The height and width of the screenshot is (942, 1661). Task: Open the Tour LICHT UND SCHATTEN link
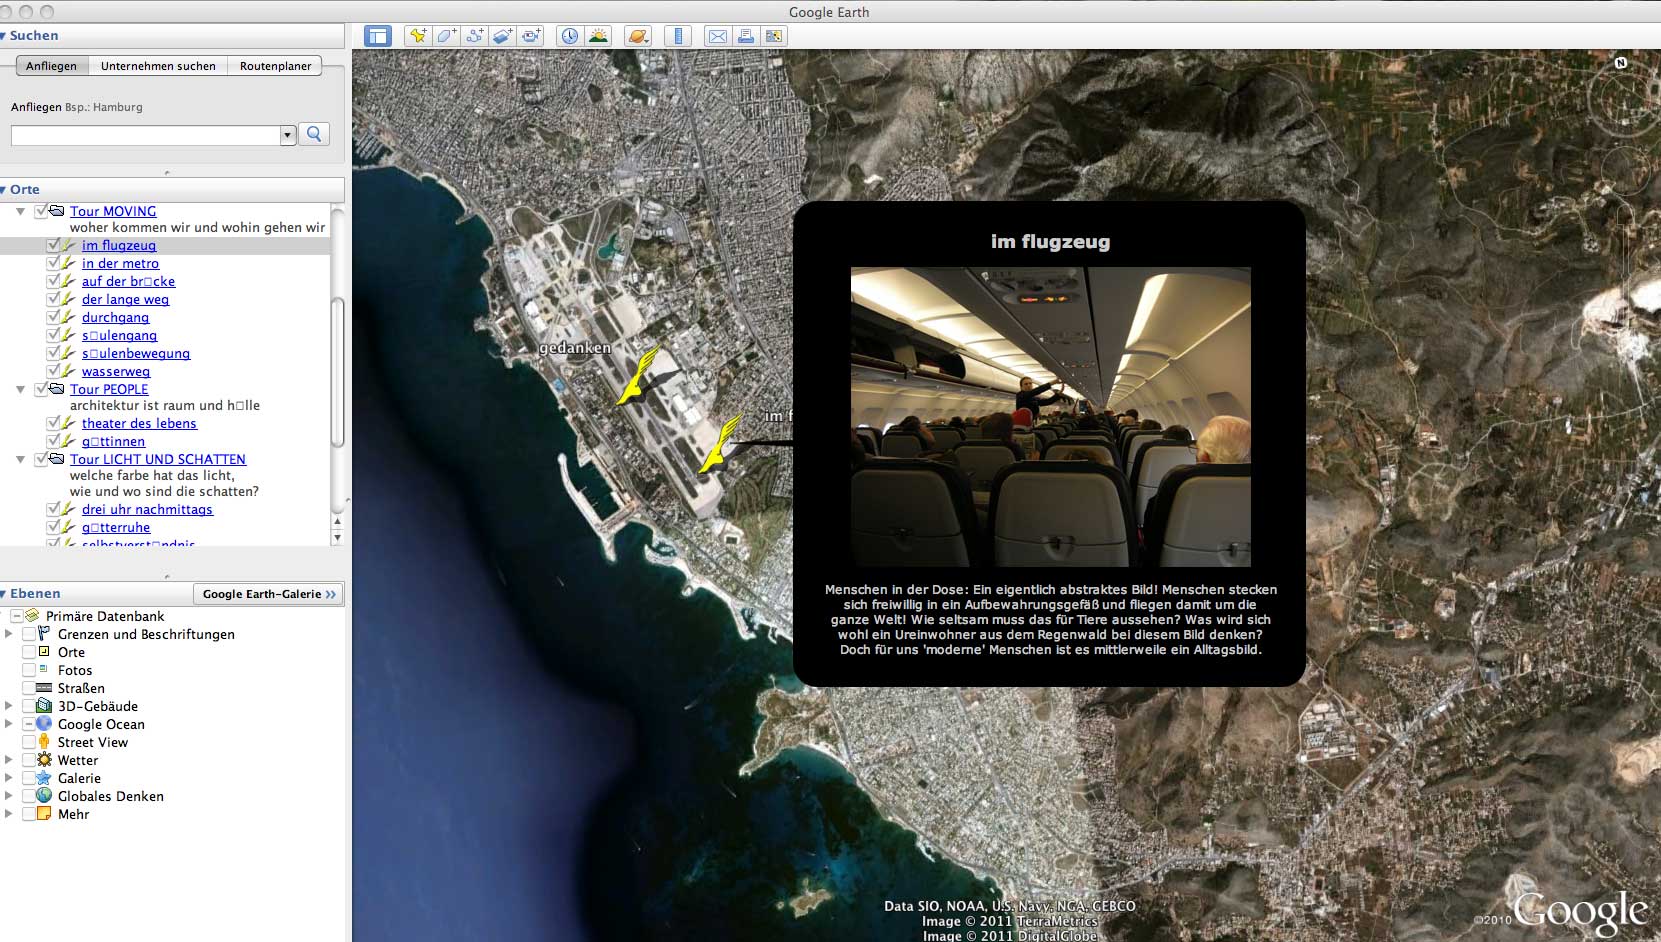click(x=158, y=459)
